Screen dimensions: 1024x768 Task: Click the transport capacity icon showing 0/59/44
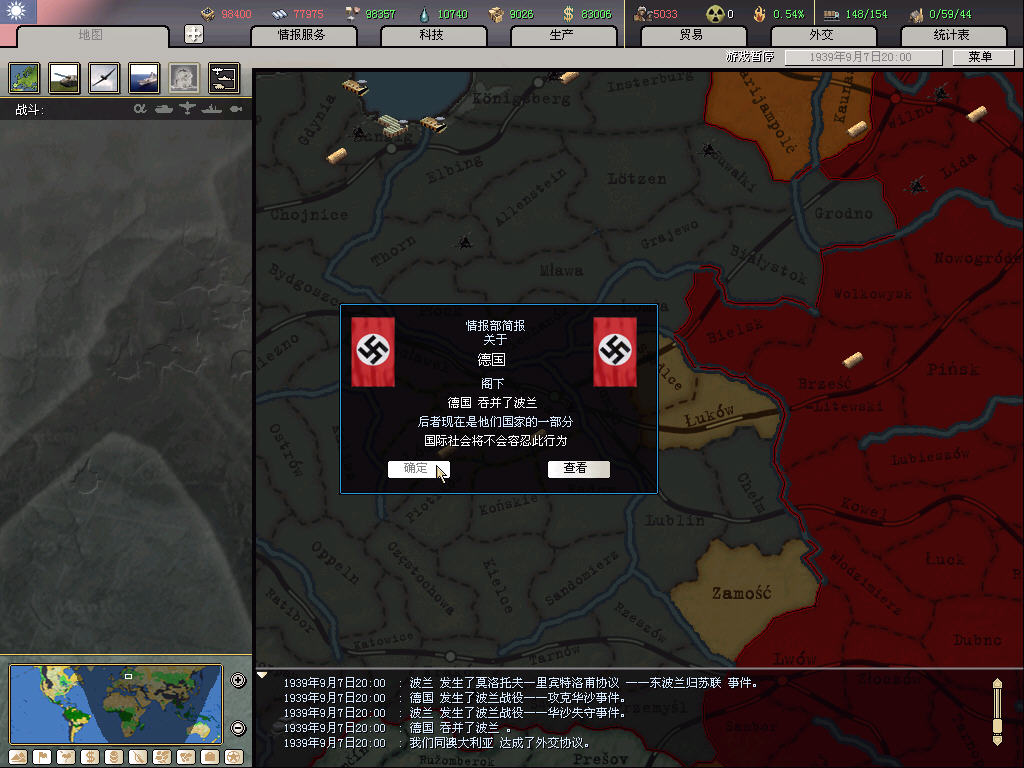click(x=917, y=14)
